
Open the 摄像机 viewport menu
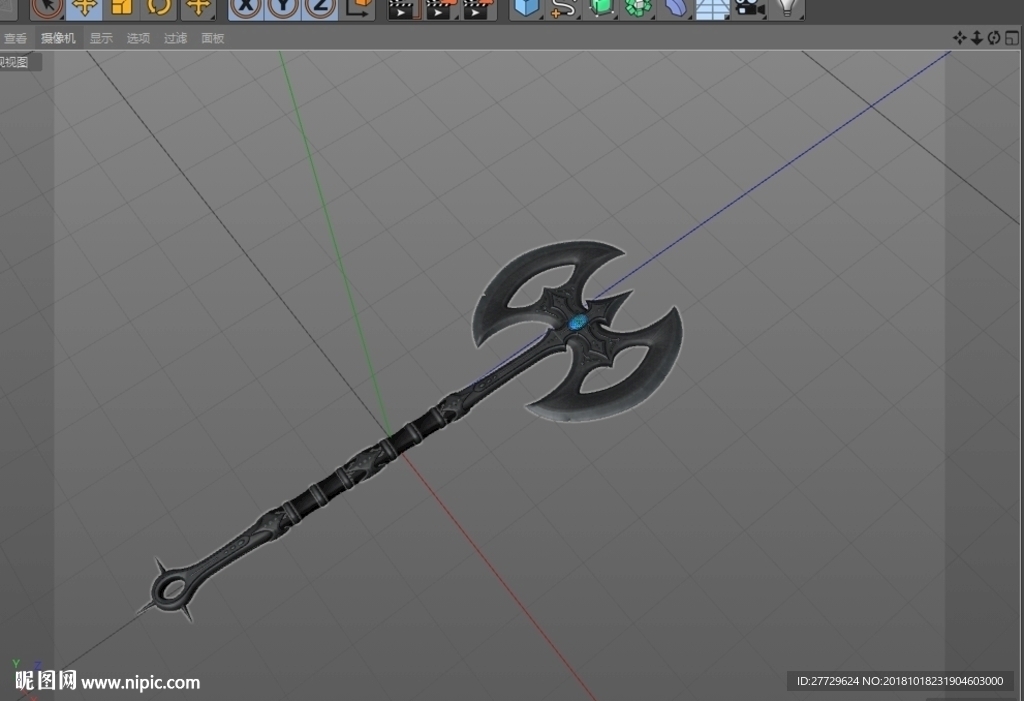(x=58, y=38)
